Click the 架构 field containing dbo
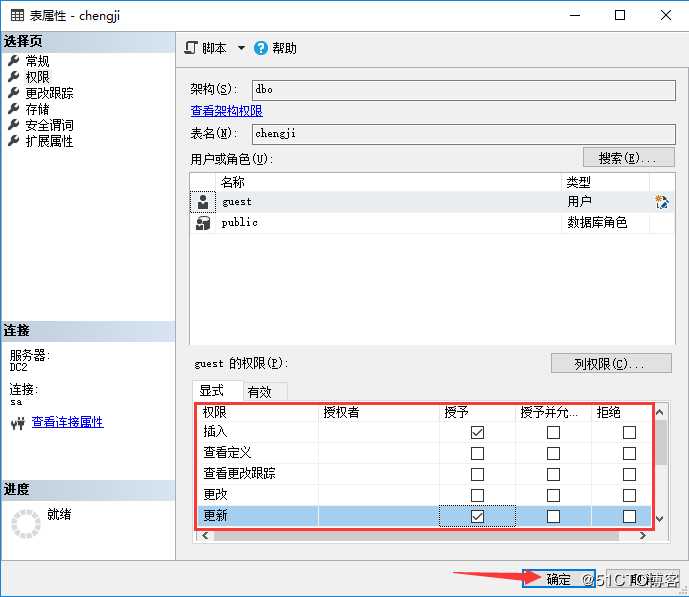Image resolution: width=689 pixels, height=597 pixels. pyautogui.click(x=464, y=90)
